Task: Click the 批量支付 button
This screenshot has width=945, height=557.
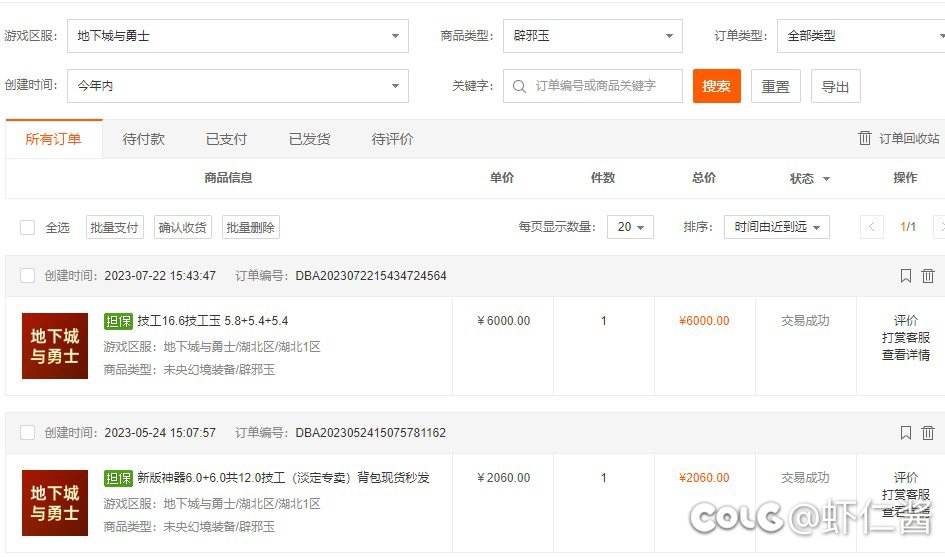Action: [x=115, y=227]
